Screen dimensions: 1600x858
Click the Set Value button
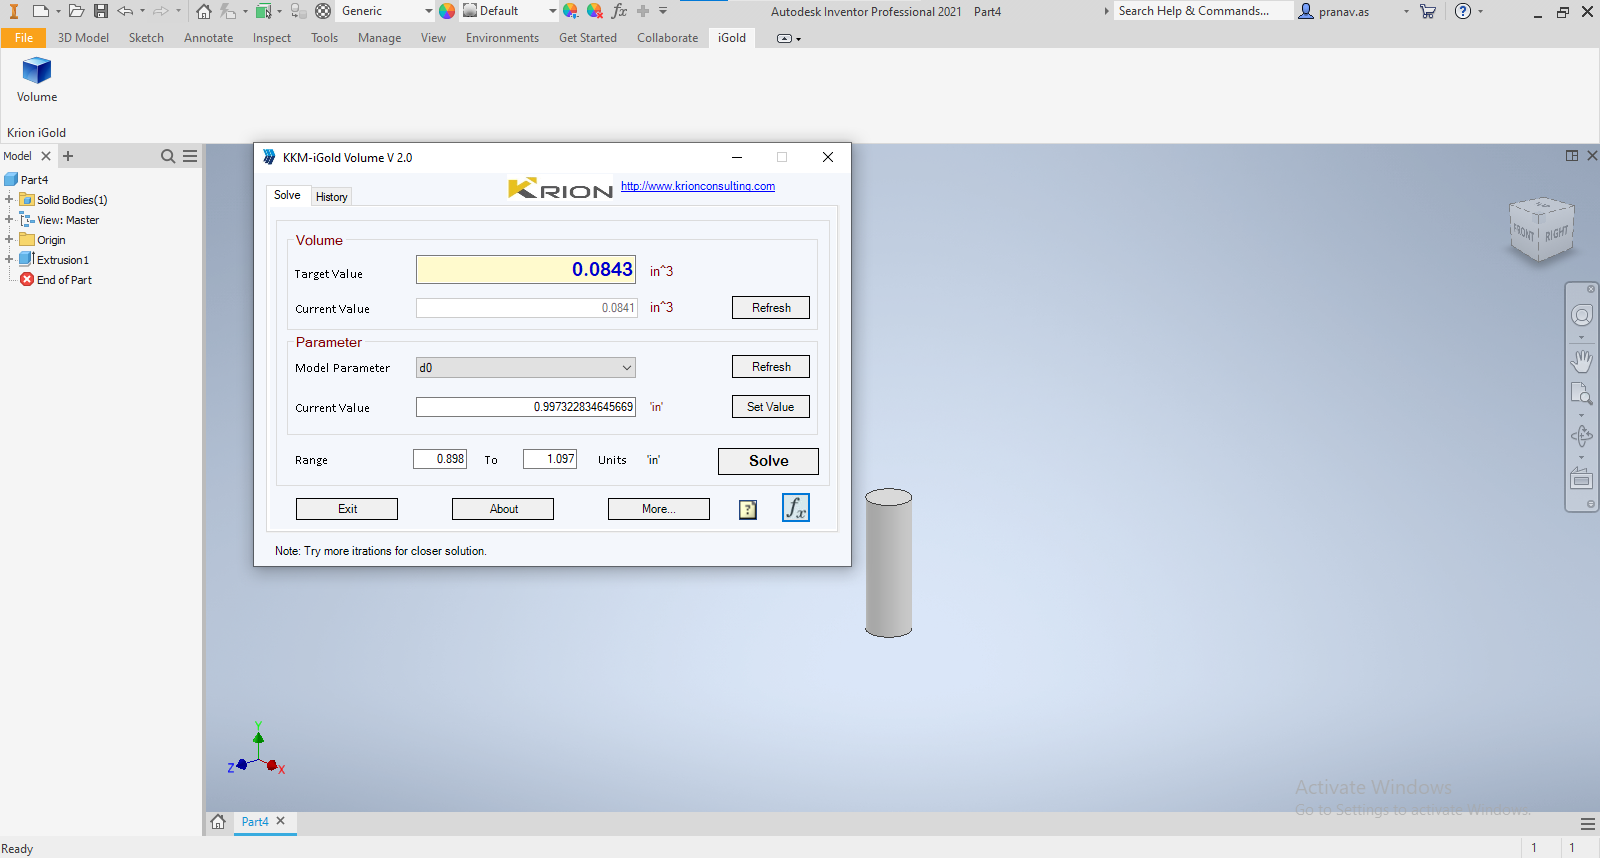point(771,407)
